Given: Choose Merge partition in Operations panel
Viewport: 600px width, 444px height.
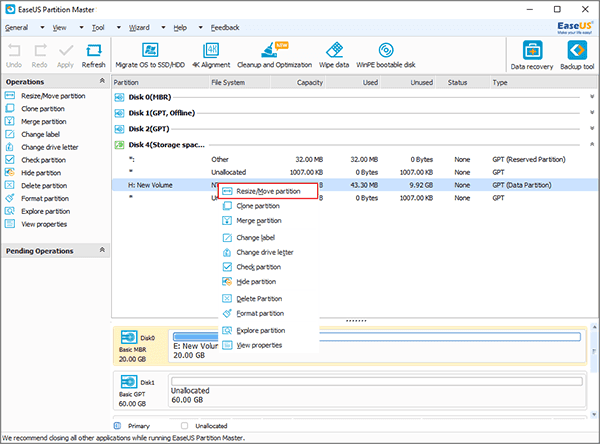Looking at the screenshot, I should pyautogui.click(x=36, y=121).
